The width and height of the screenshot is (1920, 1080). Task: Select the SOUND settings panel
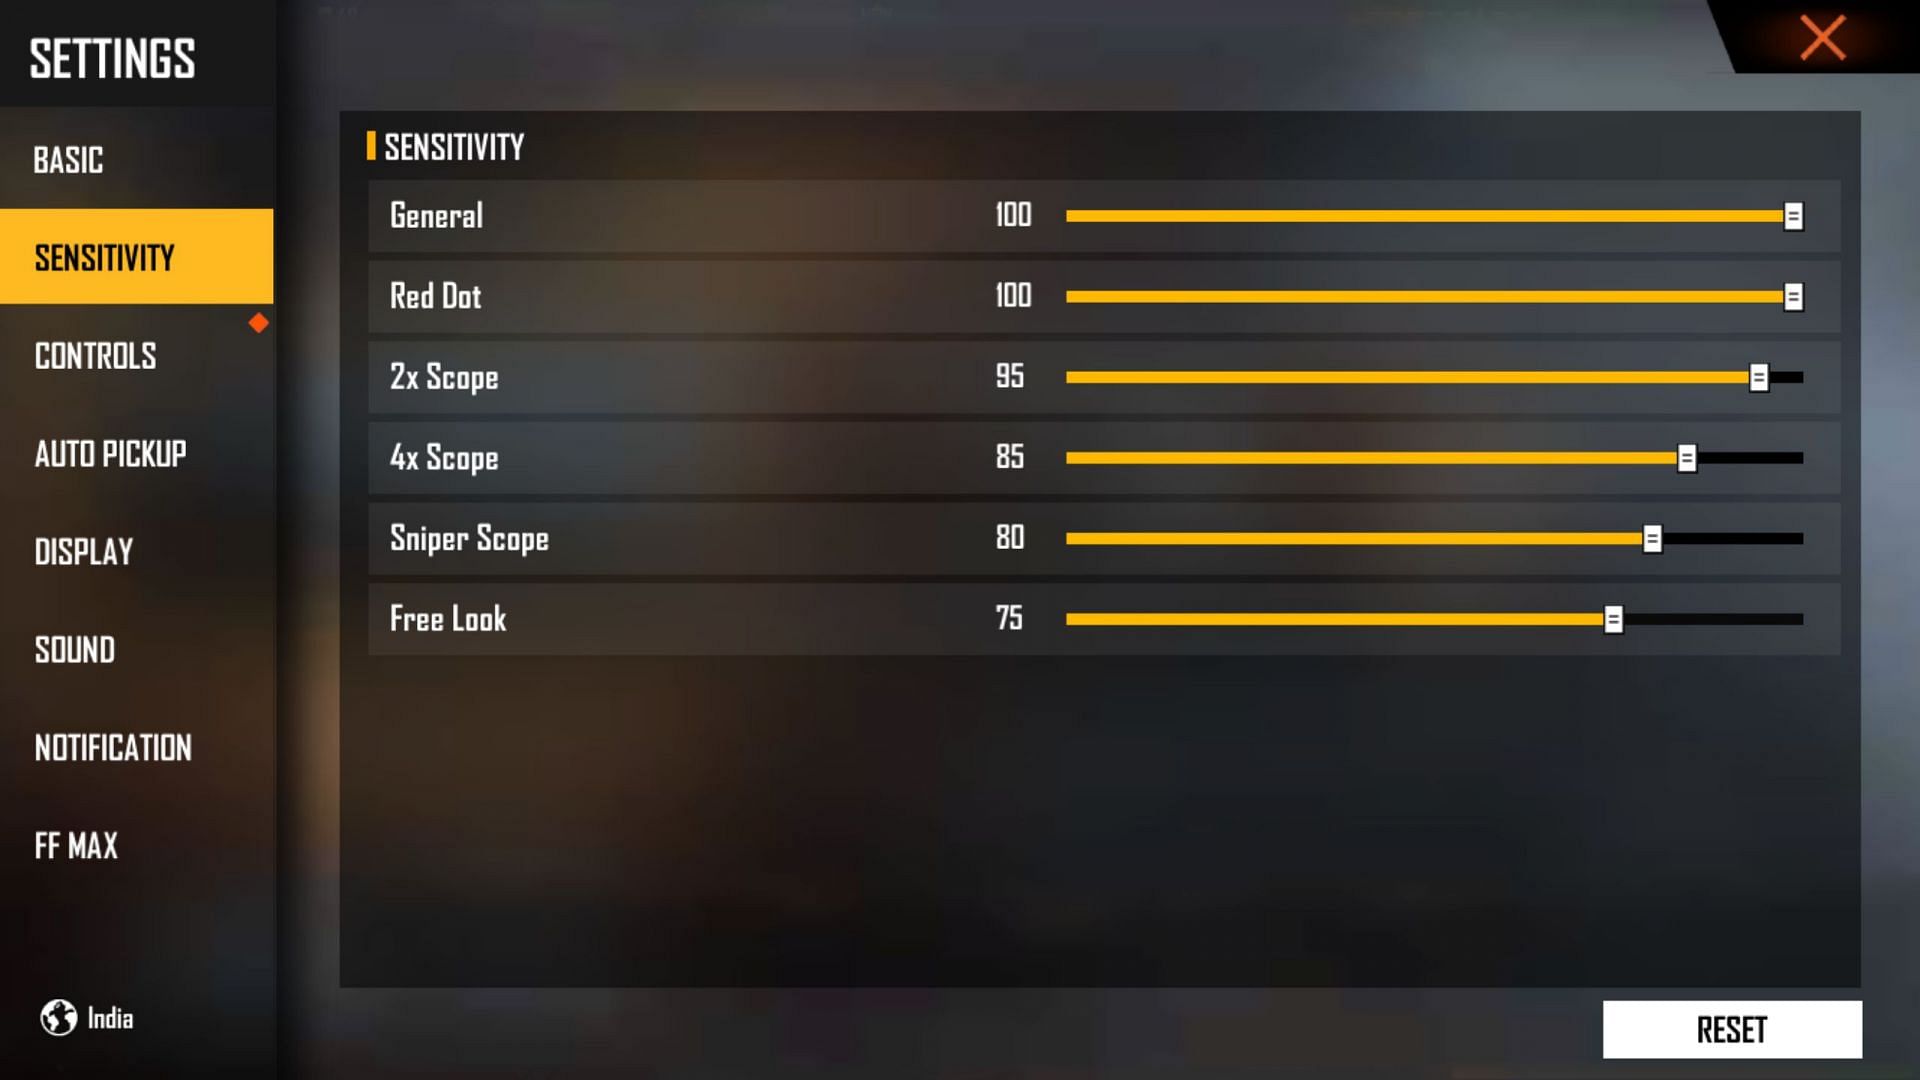74,650
